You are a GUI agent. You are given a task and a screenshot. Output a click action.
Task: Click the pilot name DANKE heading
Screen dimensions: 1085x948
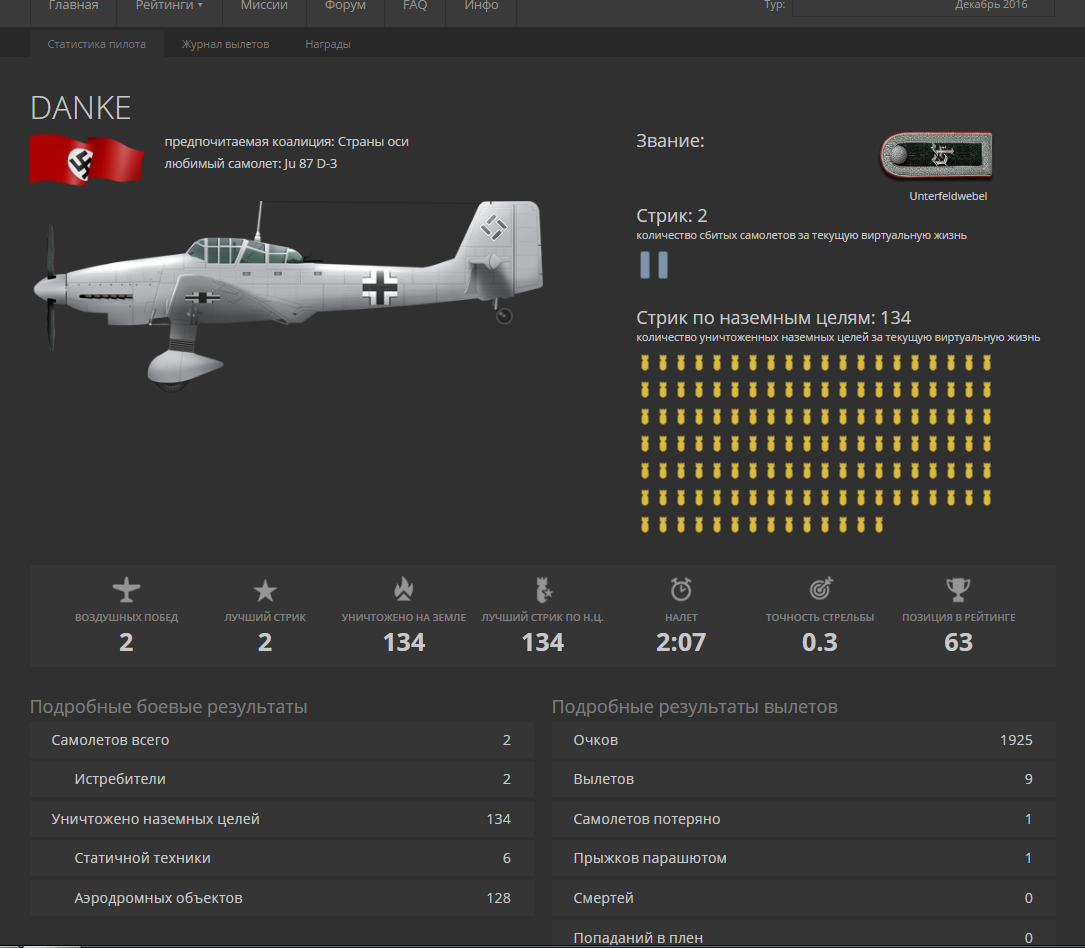pyautogui.click(x=81, y=108)
